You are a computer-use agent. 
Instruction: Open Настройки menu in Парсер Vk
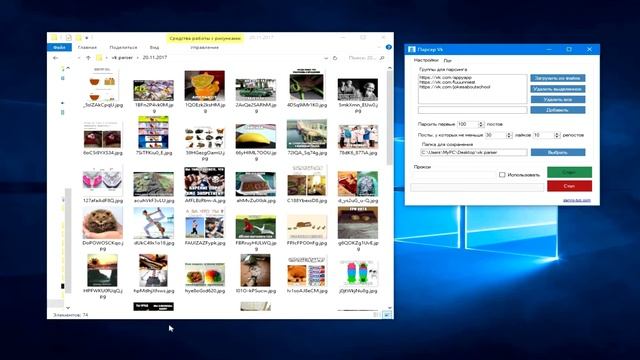tap(426, 60)
